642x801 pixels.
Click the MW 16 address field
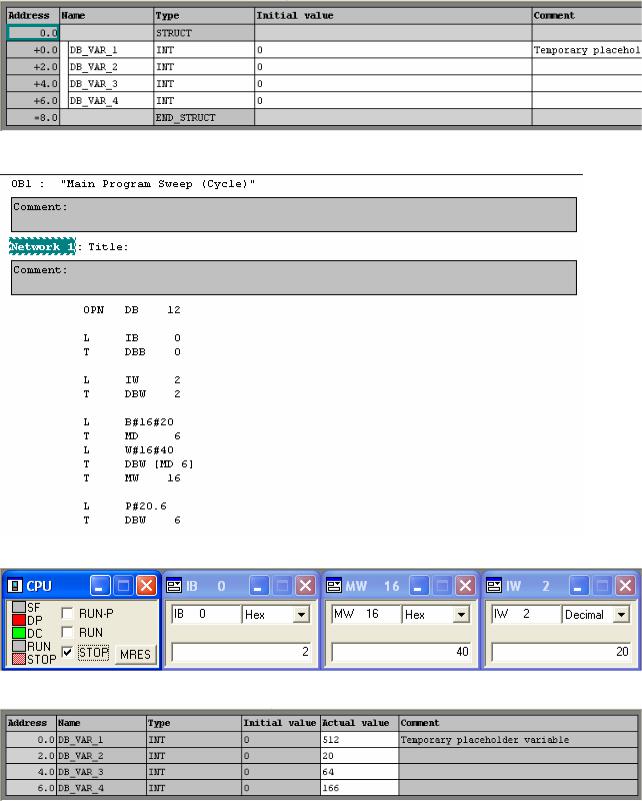(x=366, y=614)
